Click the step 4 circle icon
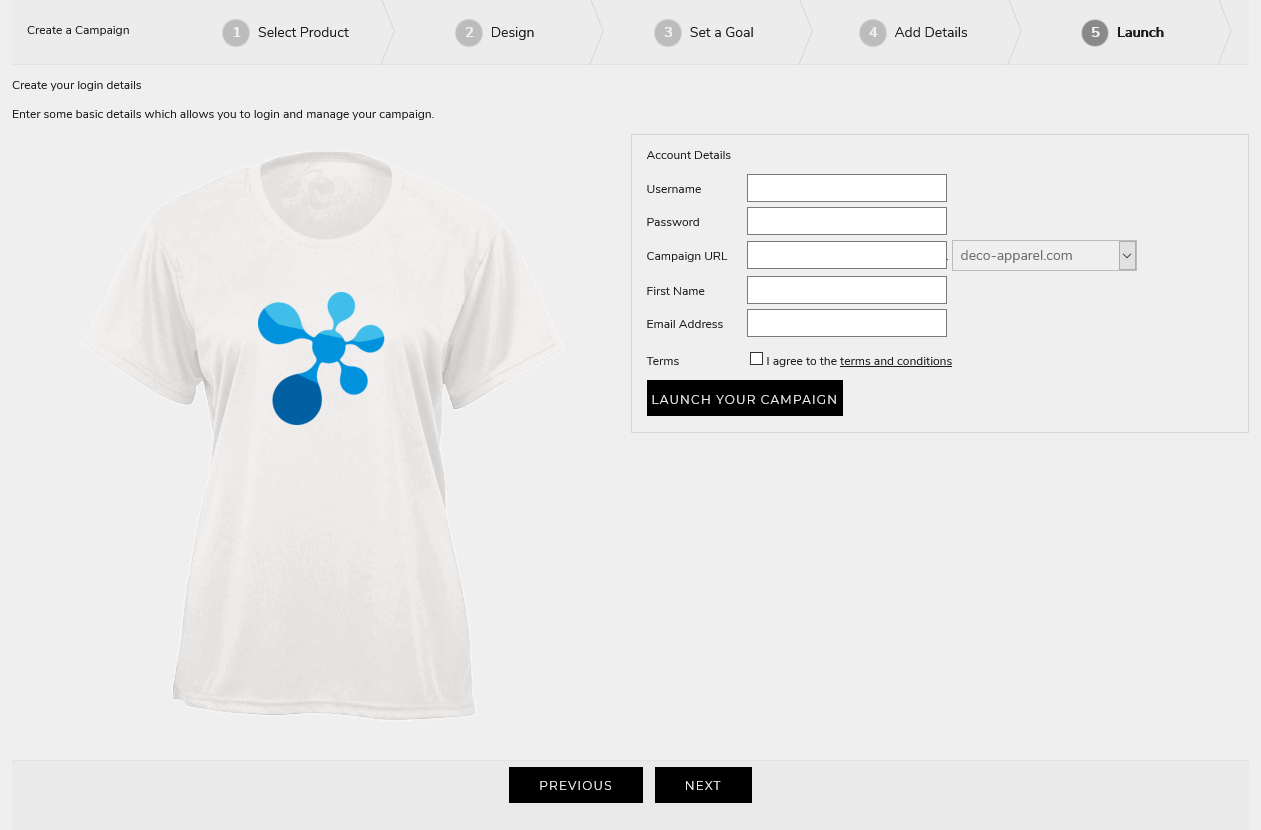 [x=873, y=33]
